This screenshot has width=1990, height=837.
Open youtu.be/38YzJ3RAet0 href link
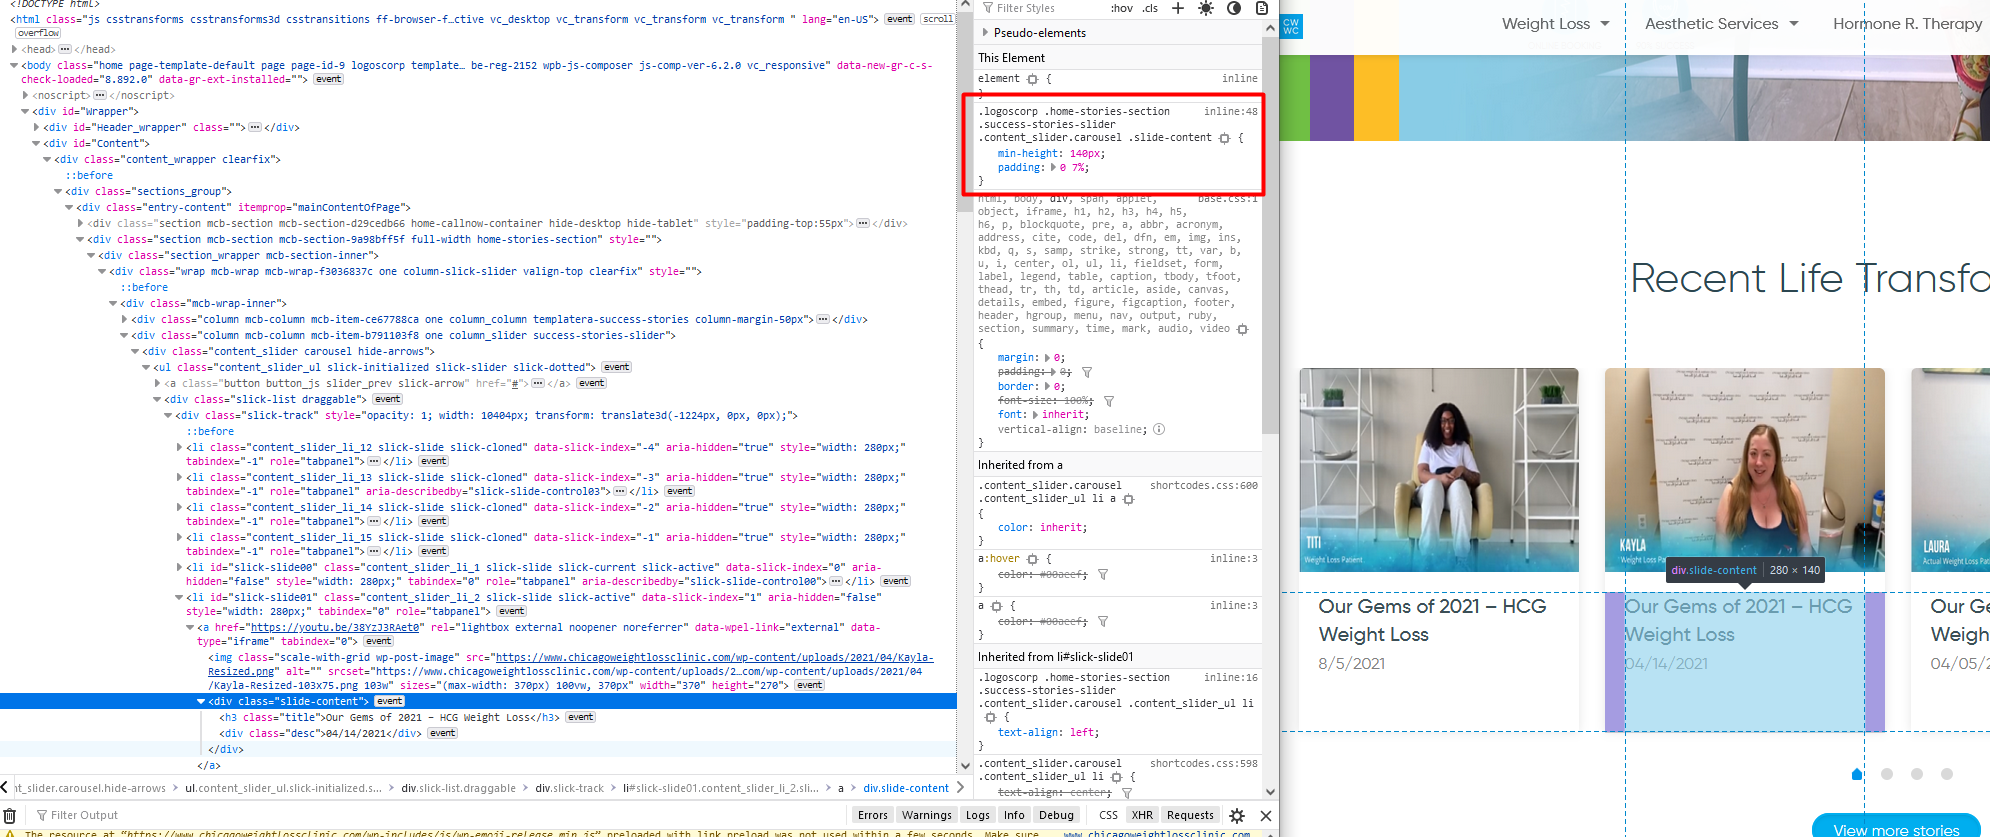(x=335, y=628)
